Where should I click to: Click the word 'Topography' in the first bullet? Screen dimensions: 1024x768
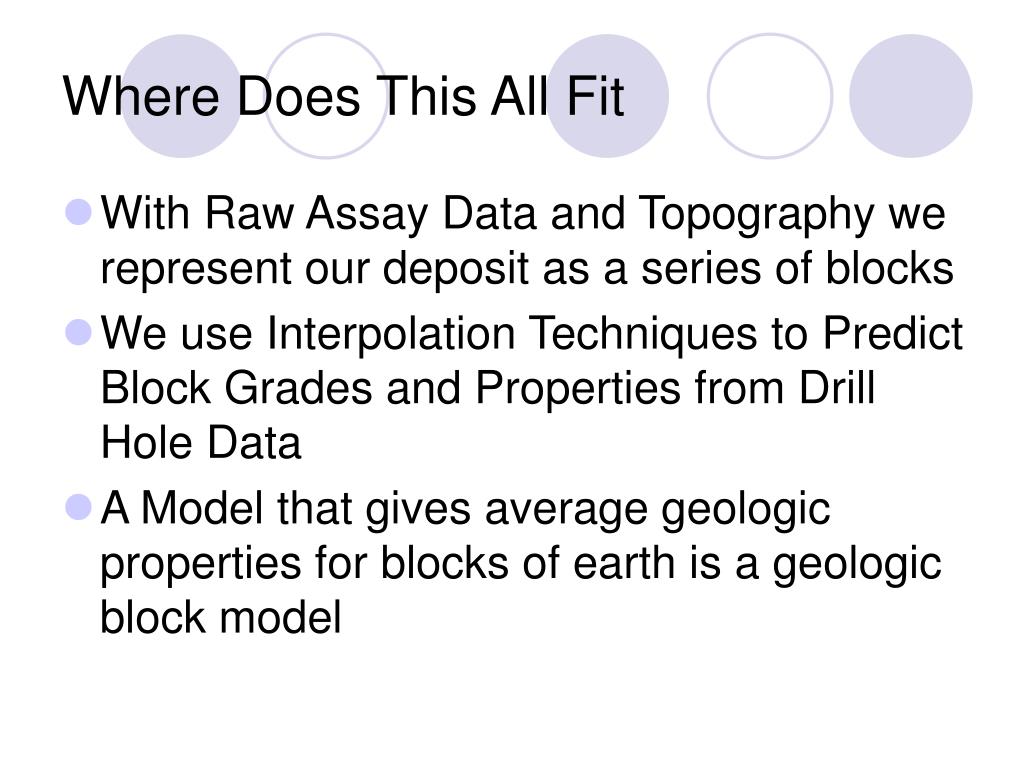[756, 216]
